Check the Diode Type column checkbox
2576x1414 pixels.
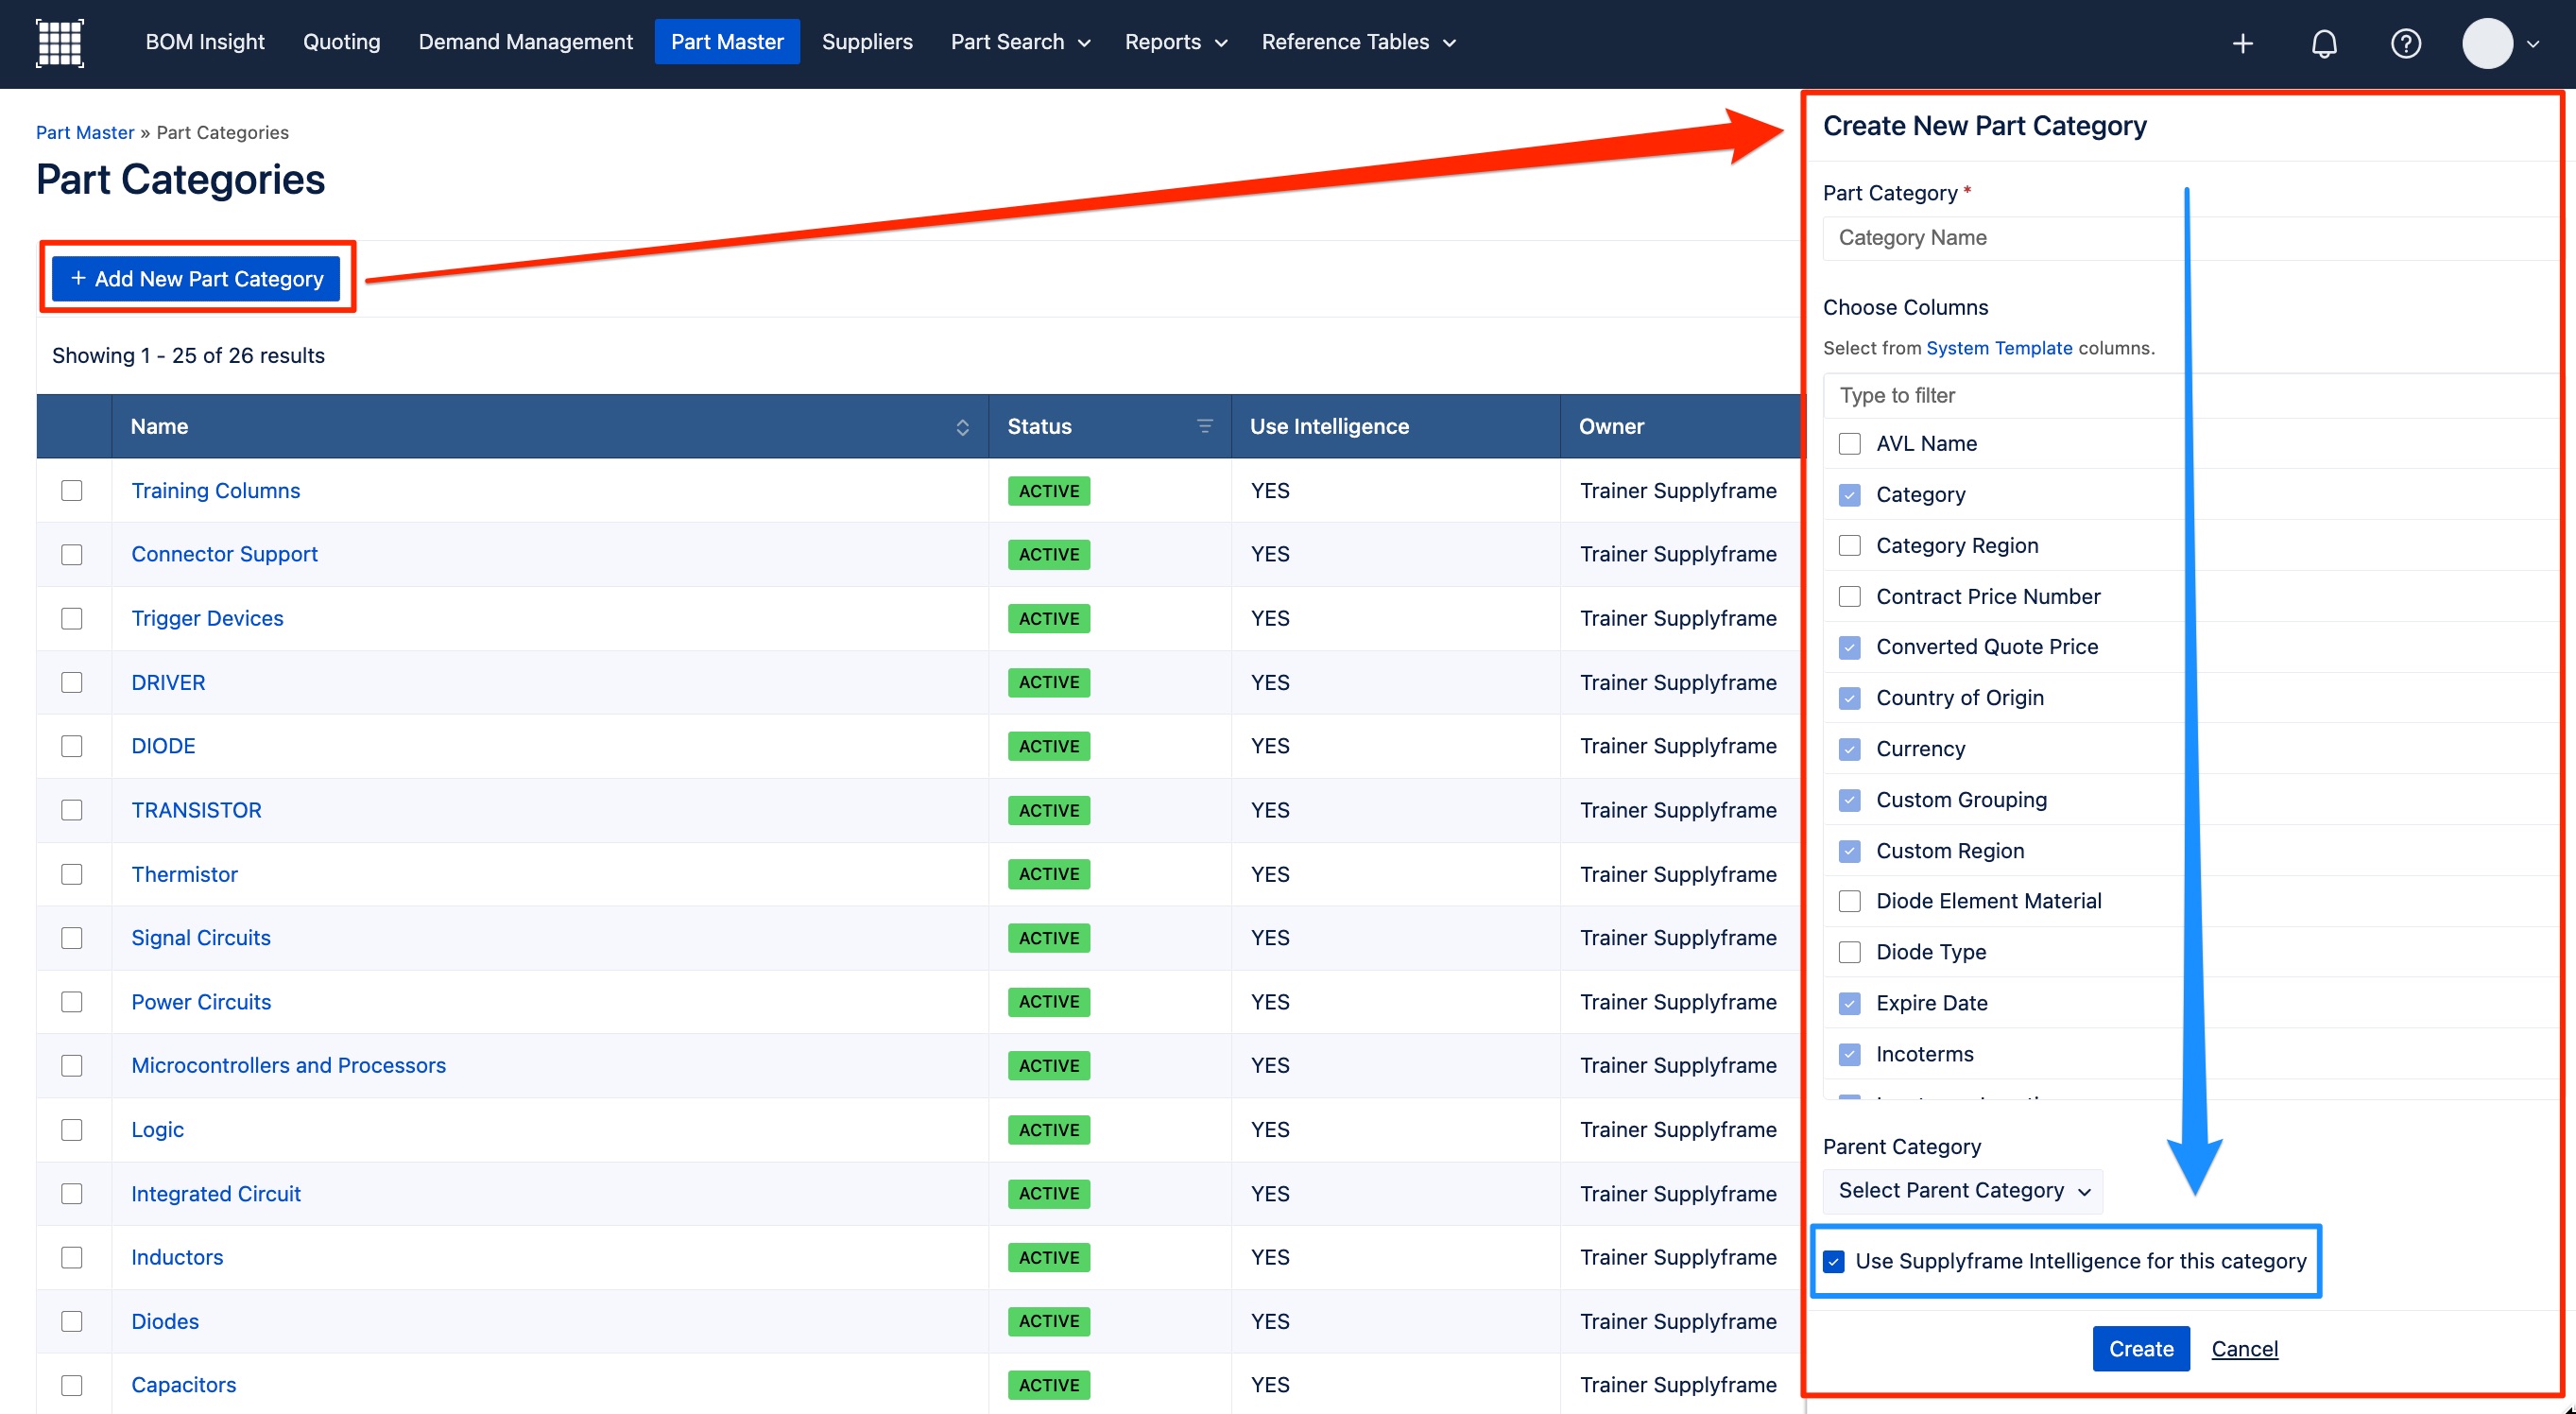click(1849, 952)
